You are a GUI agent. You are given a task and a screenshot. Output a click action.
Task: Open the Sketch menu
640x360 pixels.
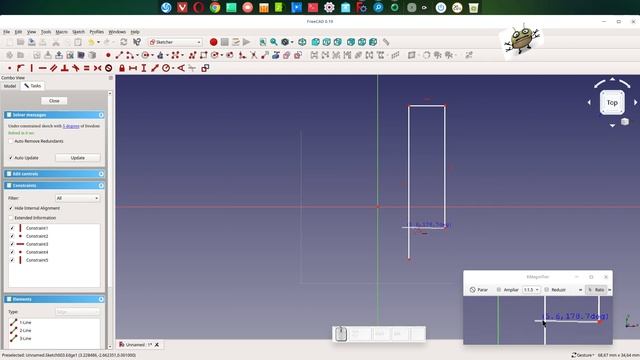(x=78, y=32)
